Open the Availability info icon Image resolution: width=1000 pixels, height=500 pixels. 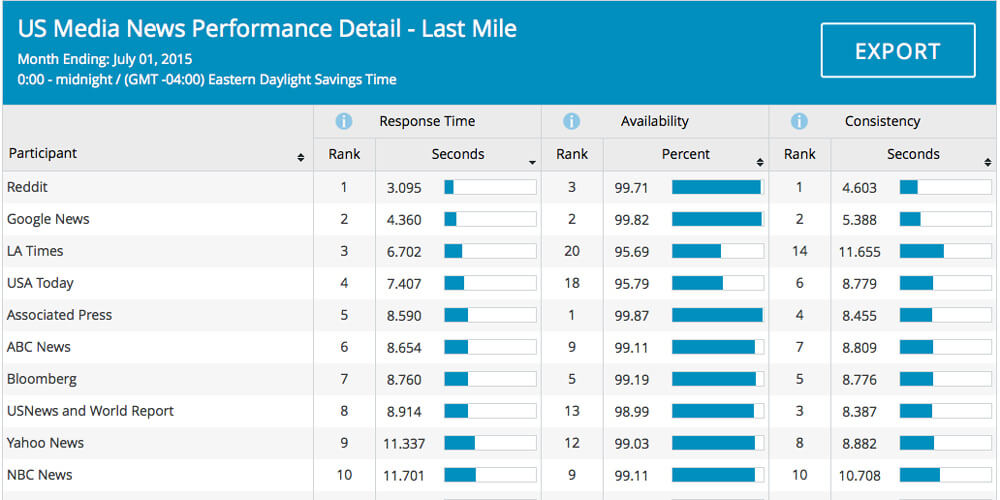[571, 121]
